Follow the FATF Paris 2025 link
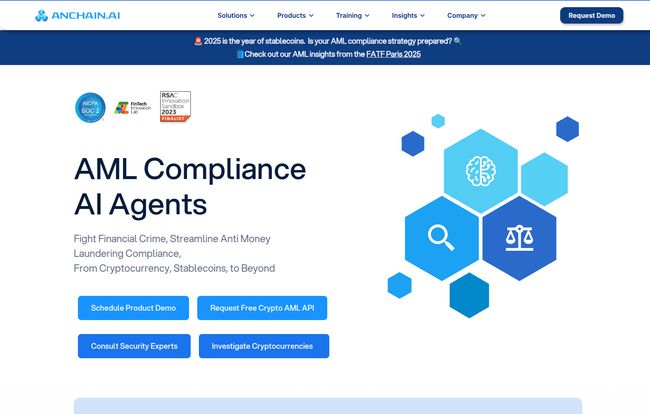This screenshot has width=650, height=414. pyautogui.click(x=393, y=54)
